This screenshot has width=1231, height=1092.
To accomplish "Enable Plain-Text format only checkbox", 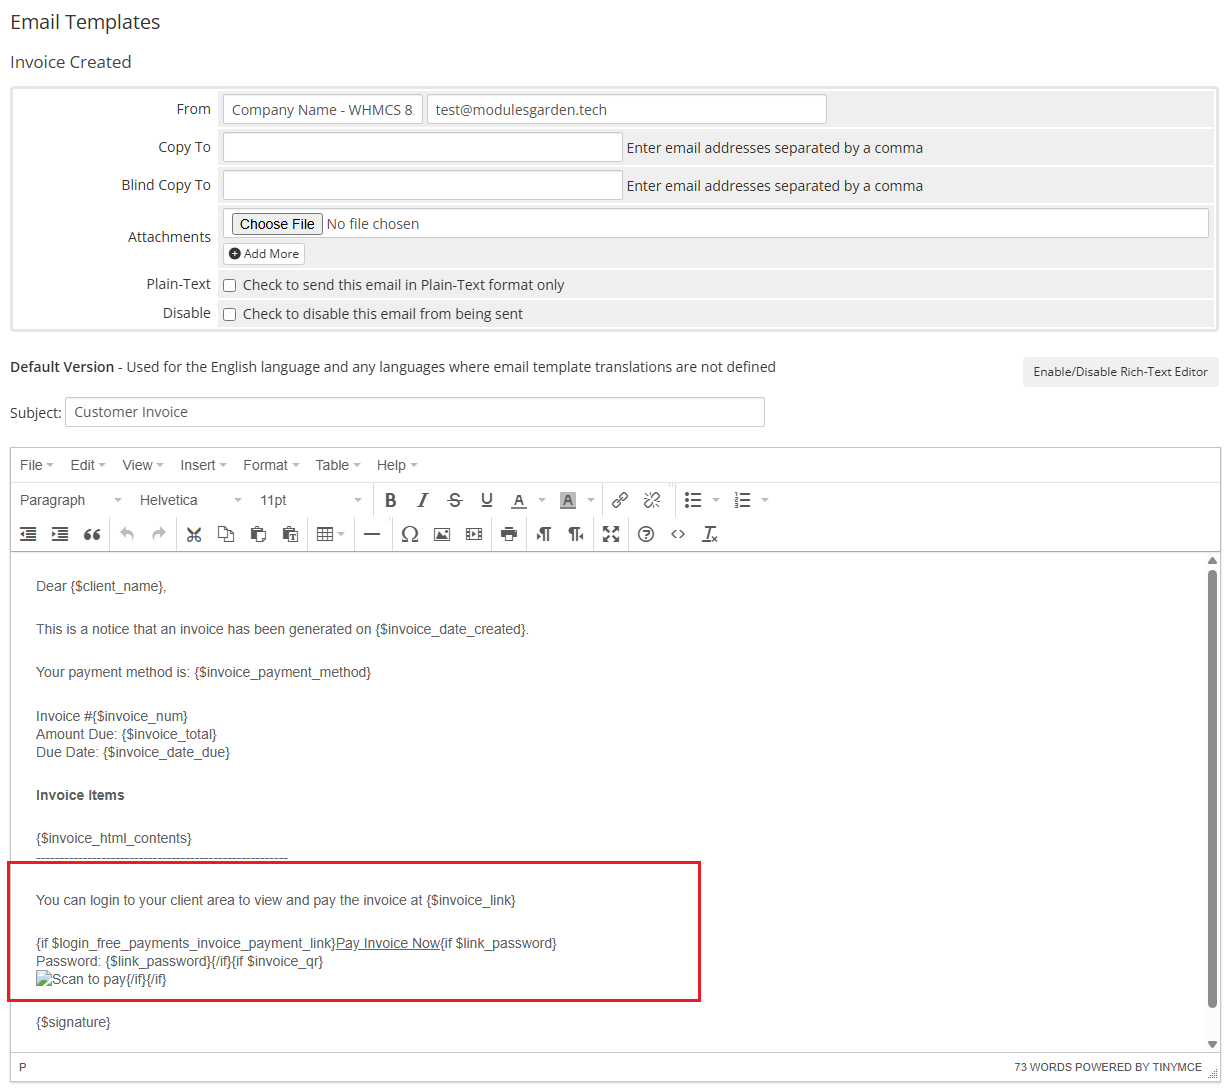I will click(x=229, y=285).
